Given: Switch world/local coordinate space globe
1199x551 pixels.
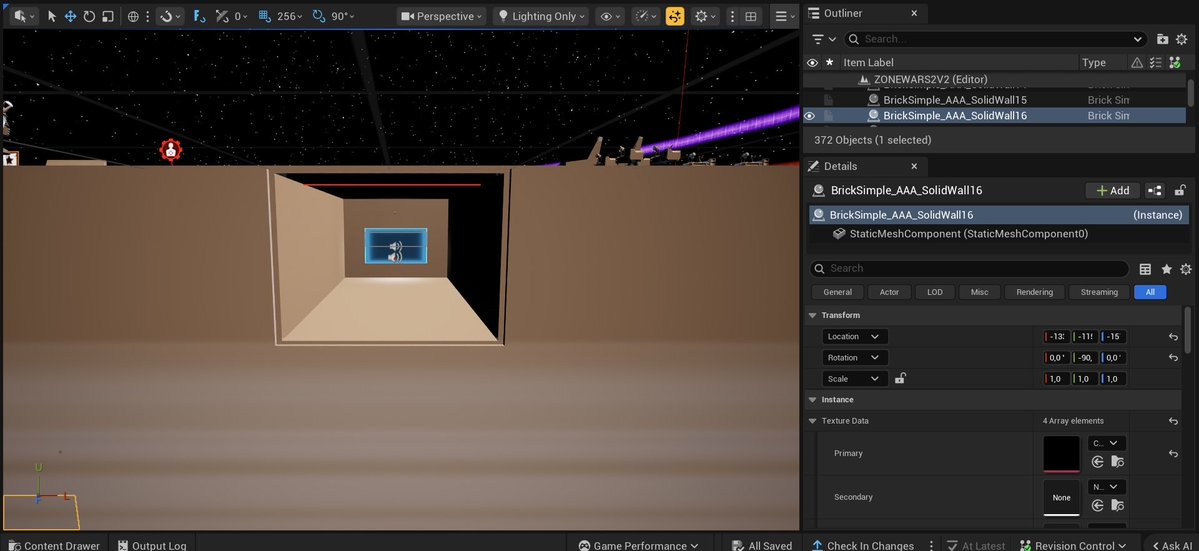Looking at the screenshot, I should pyautogui.click(x=133, y=16).
